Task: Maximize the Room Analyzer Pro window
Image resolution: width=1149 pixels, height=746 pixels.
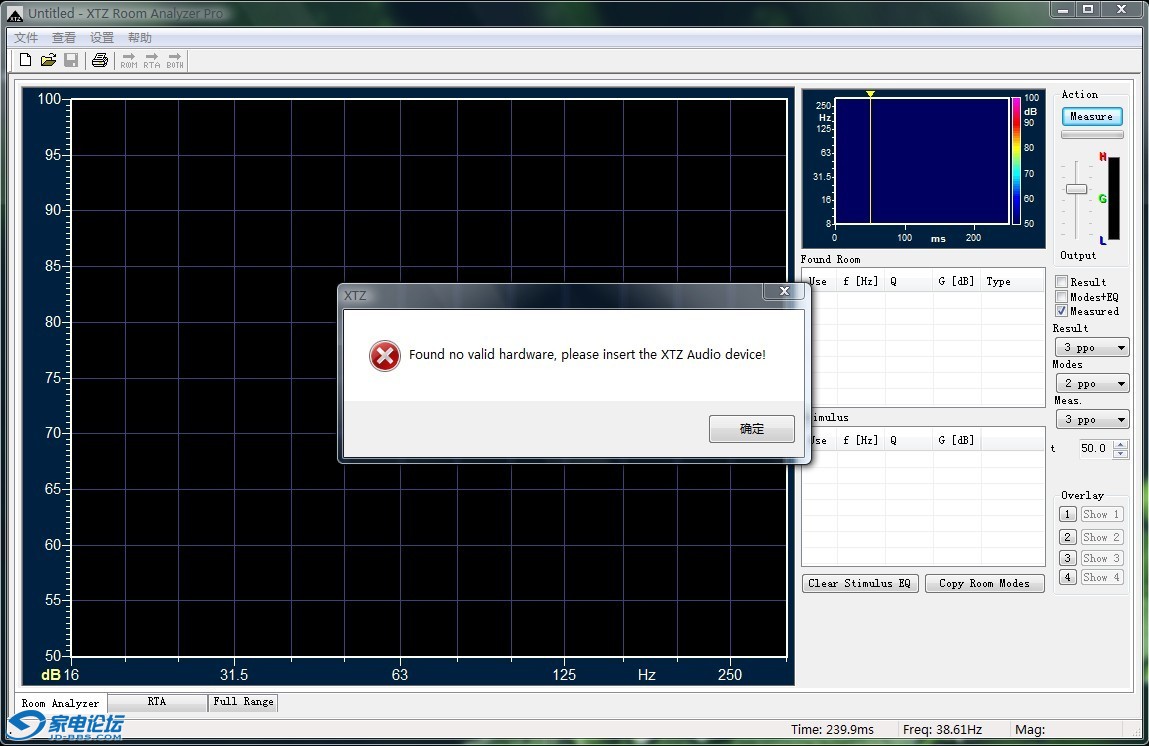Action: point(1088,9)
